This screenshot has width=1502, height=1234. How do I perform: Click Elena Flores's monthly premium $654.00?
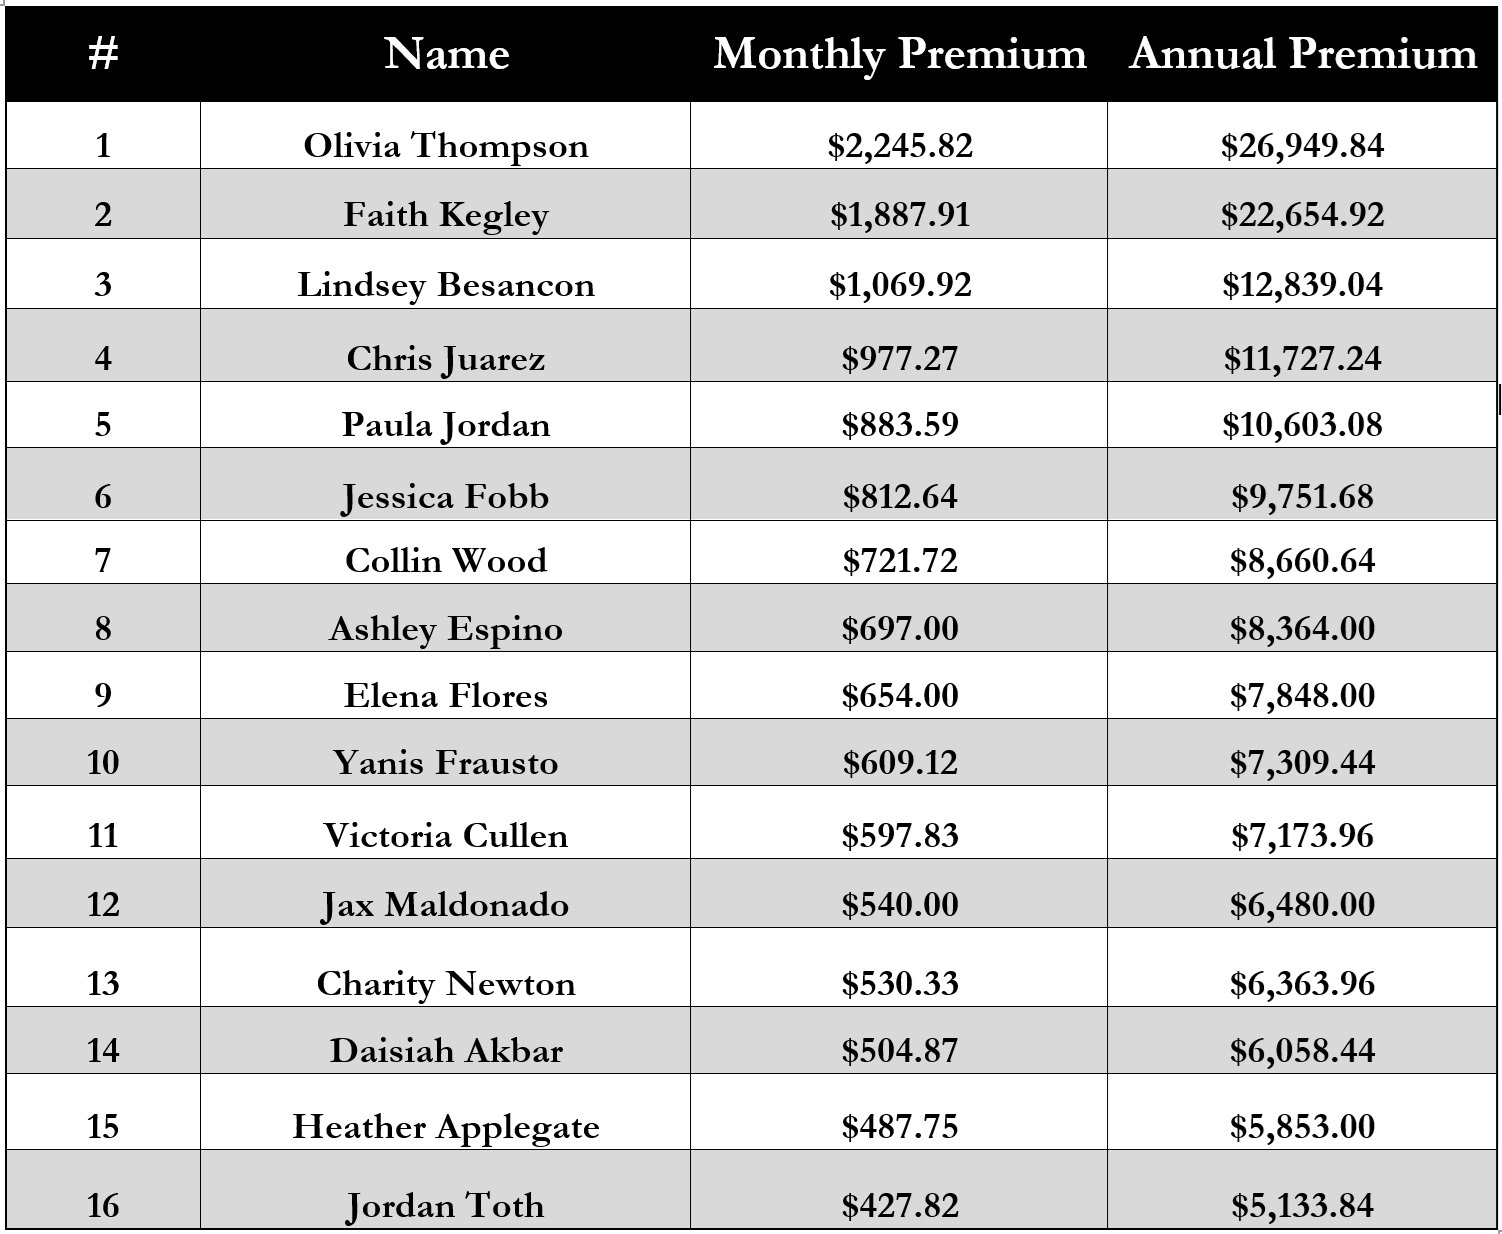click(899, 685)
